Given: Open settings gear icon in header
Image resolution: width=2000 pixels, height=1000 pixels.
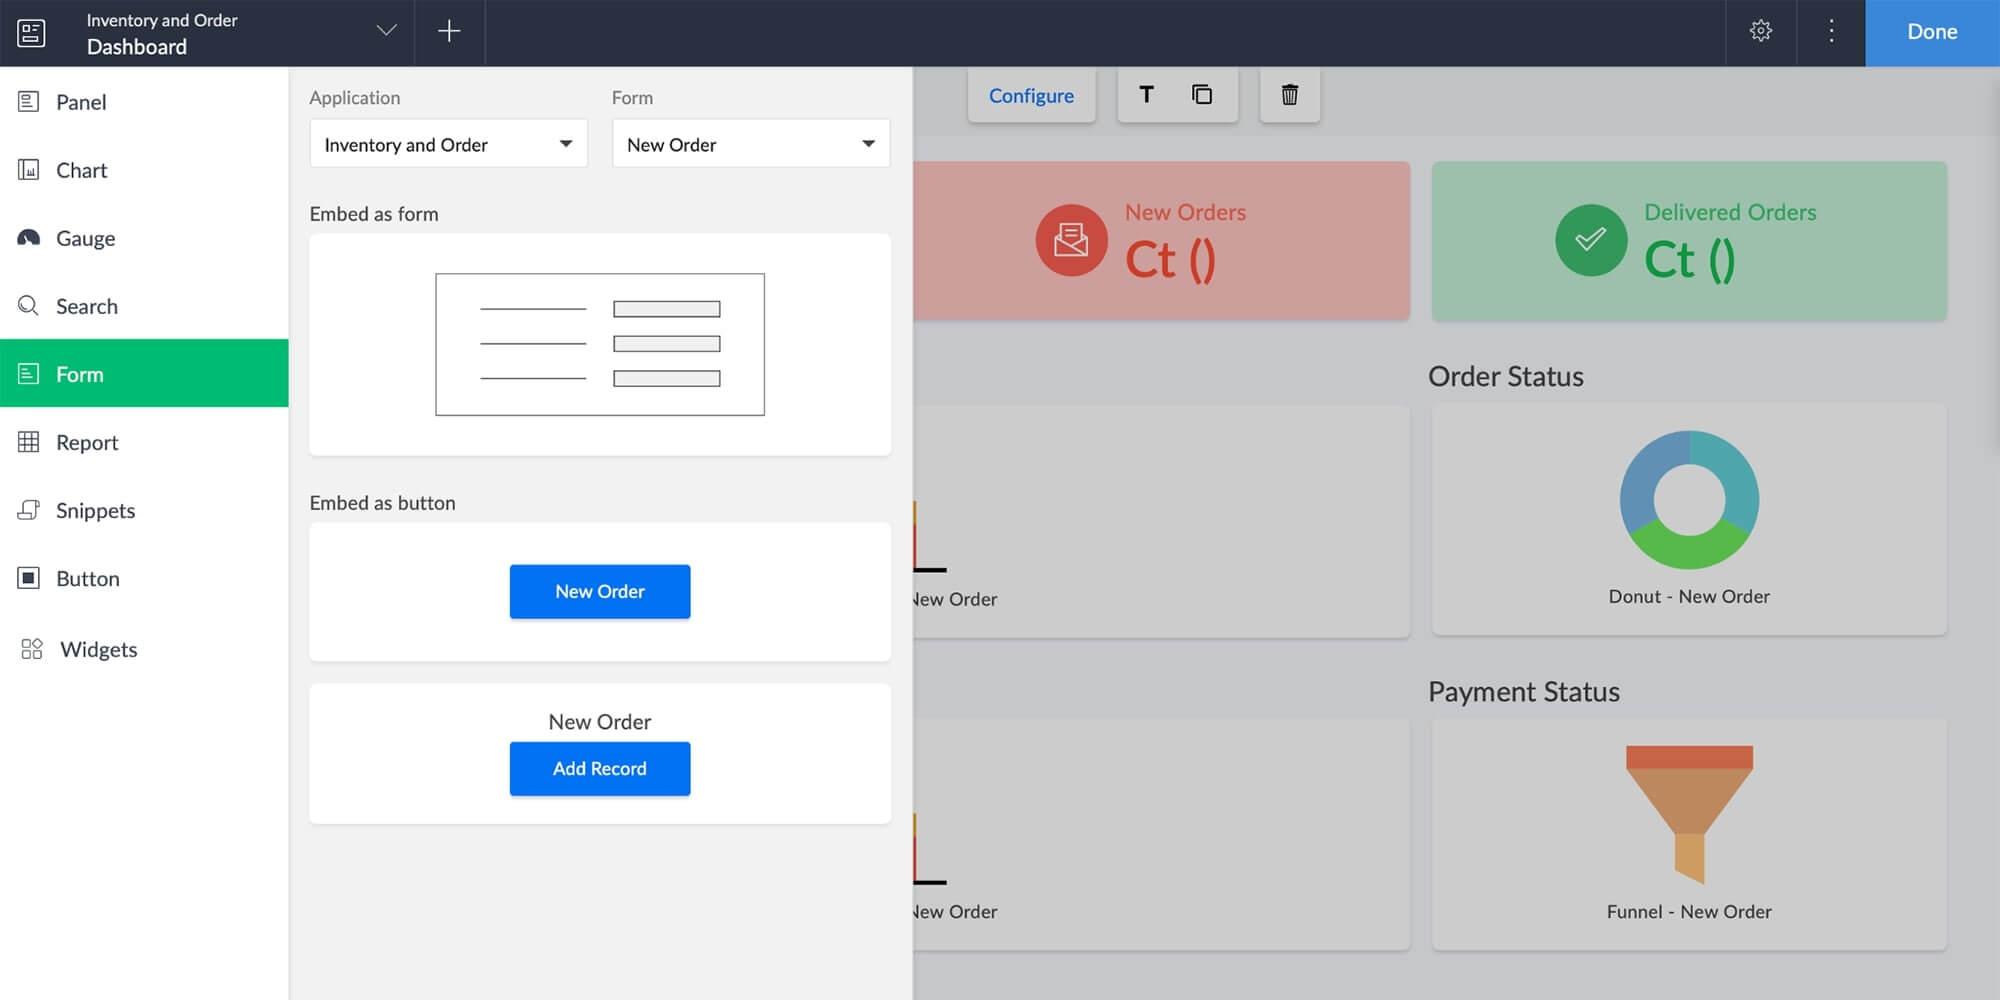Looking at the screenshot, I should coord(1761,32).
